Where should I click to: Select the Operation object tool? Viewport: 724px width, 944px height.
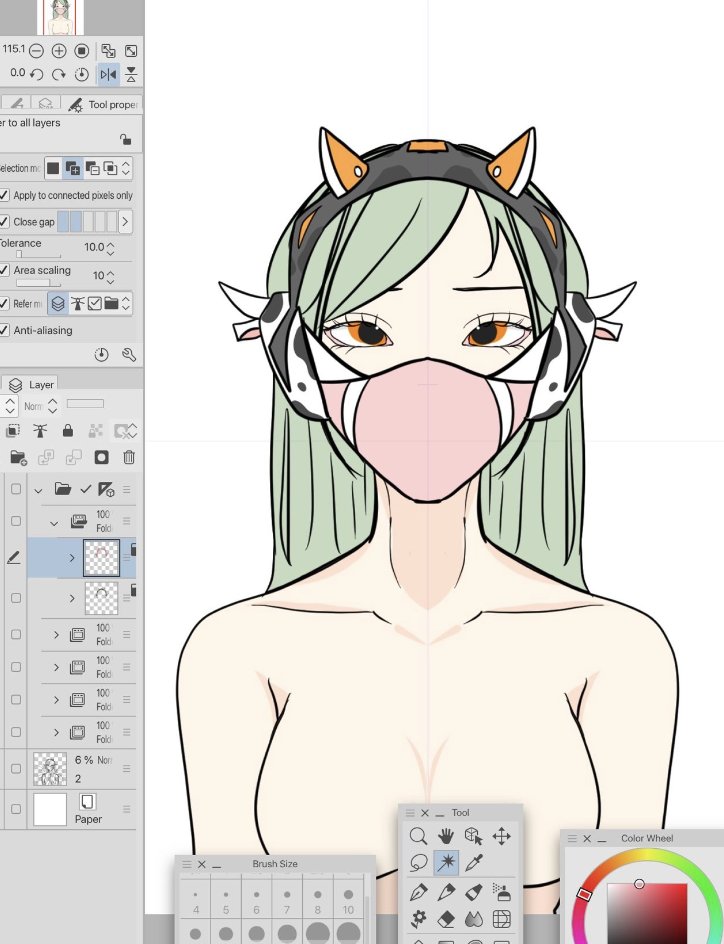pos(474,836)
